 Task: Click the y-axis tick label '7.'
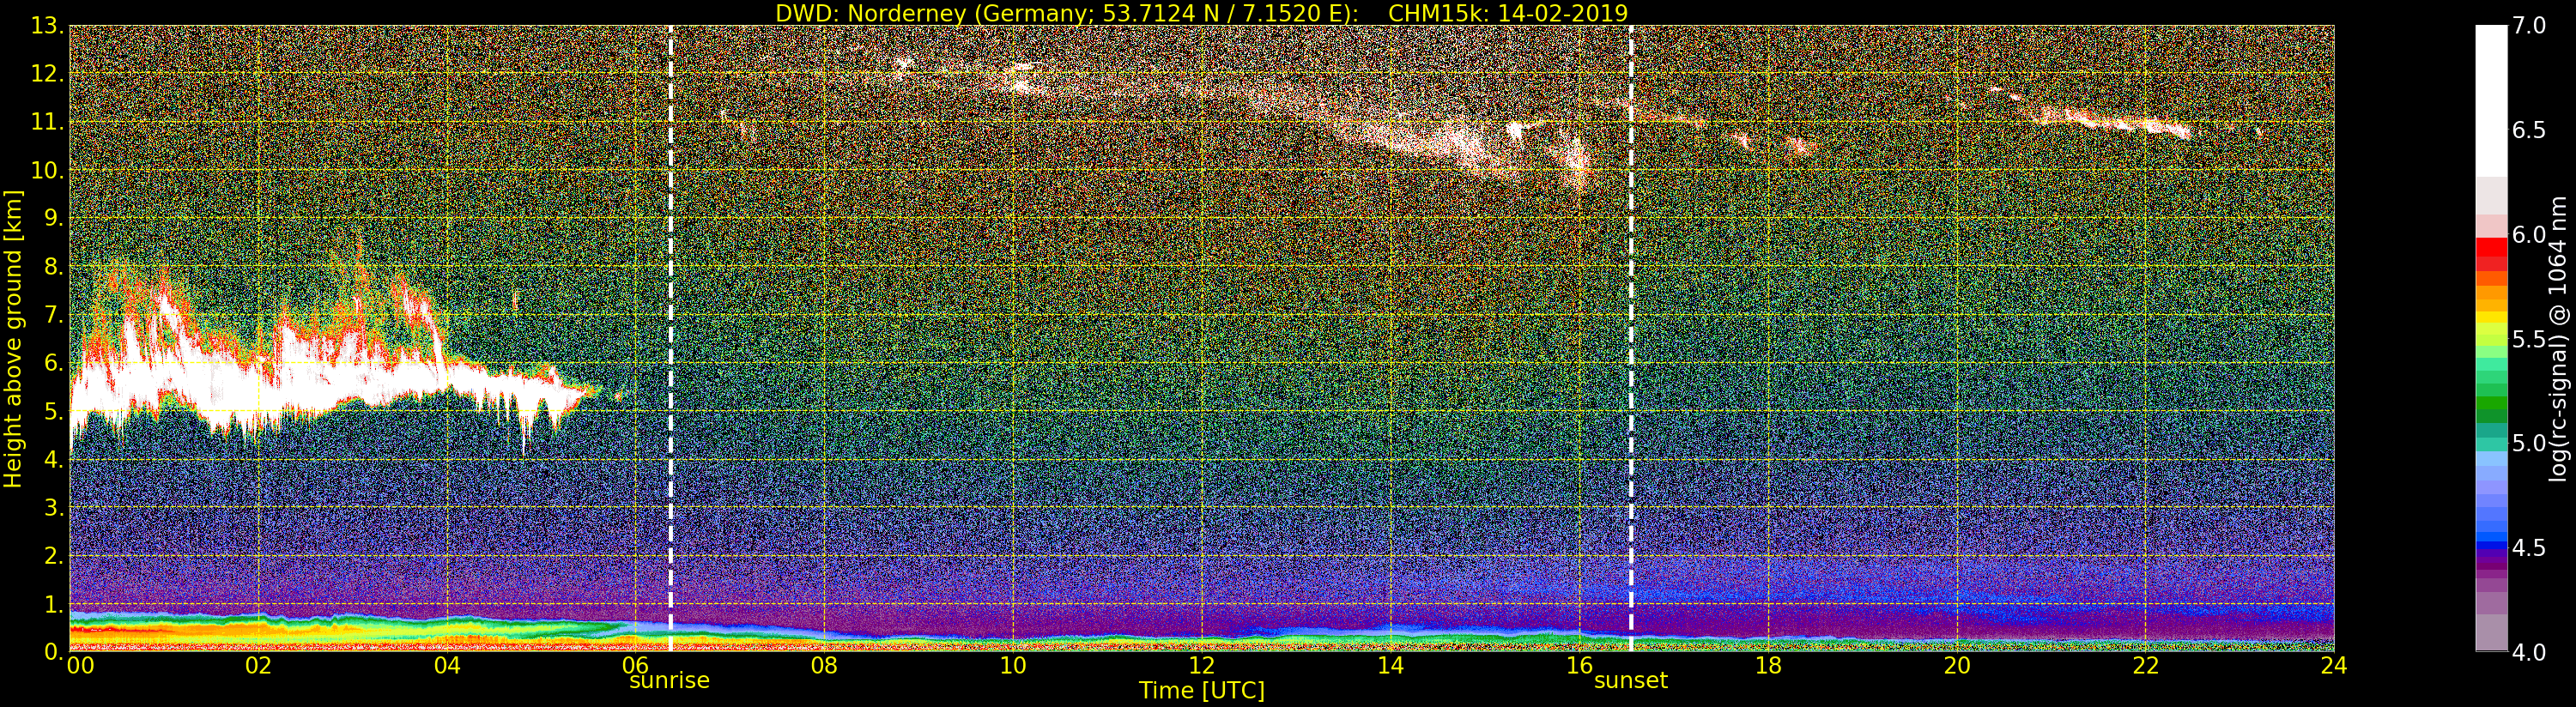point(54,315)
